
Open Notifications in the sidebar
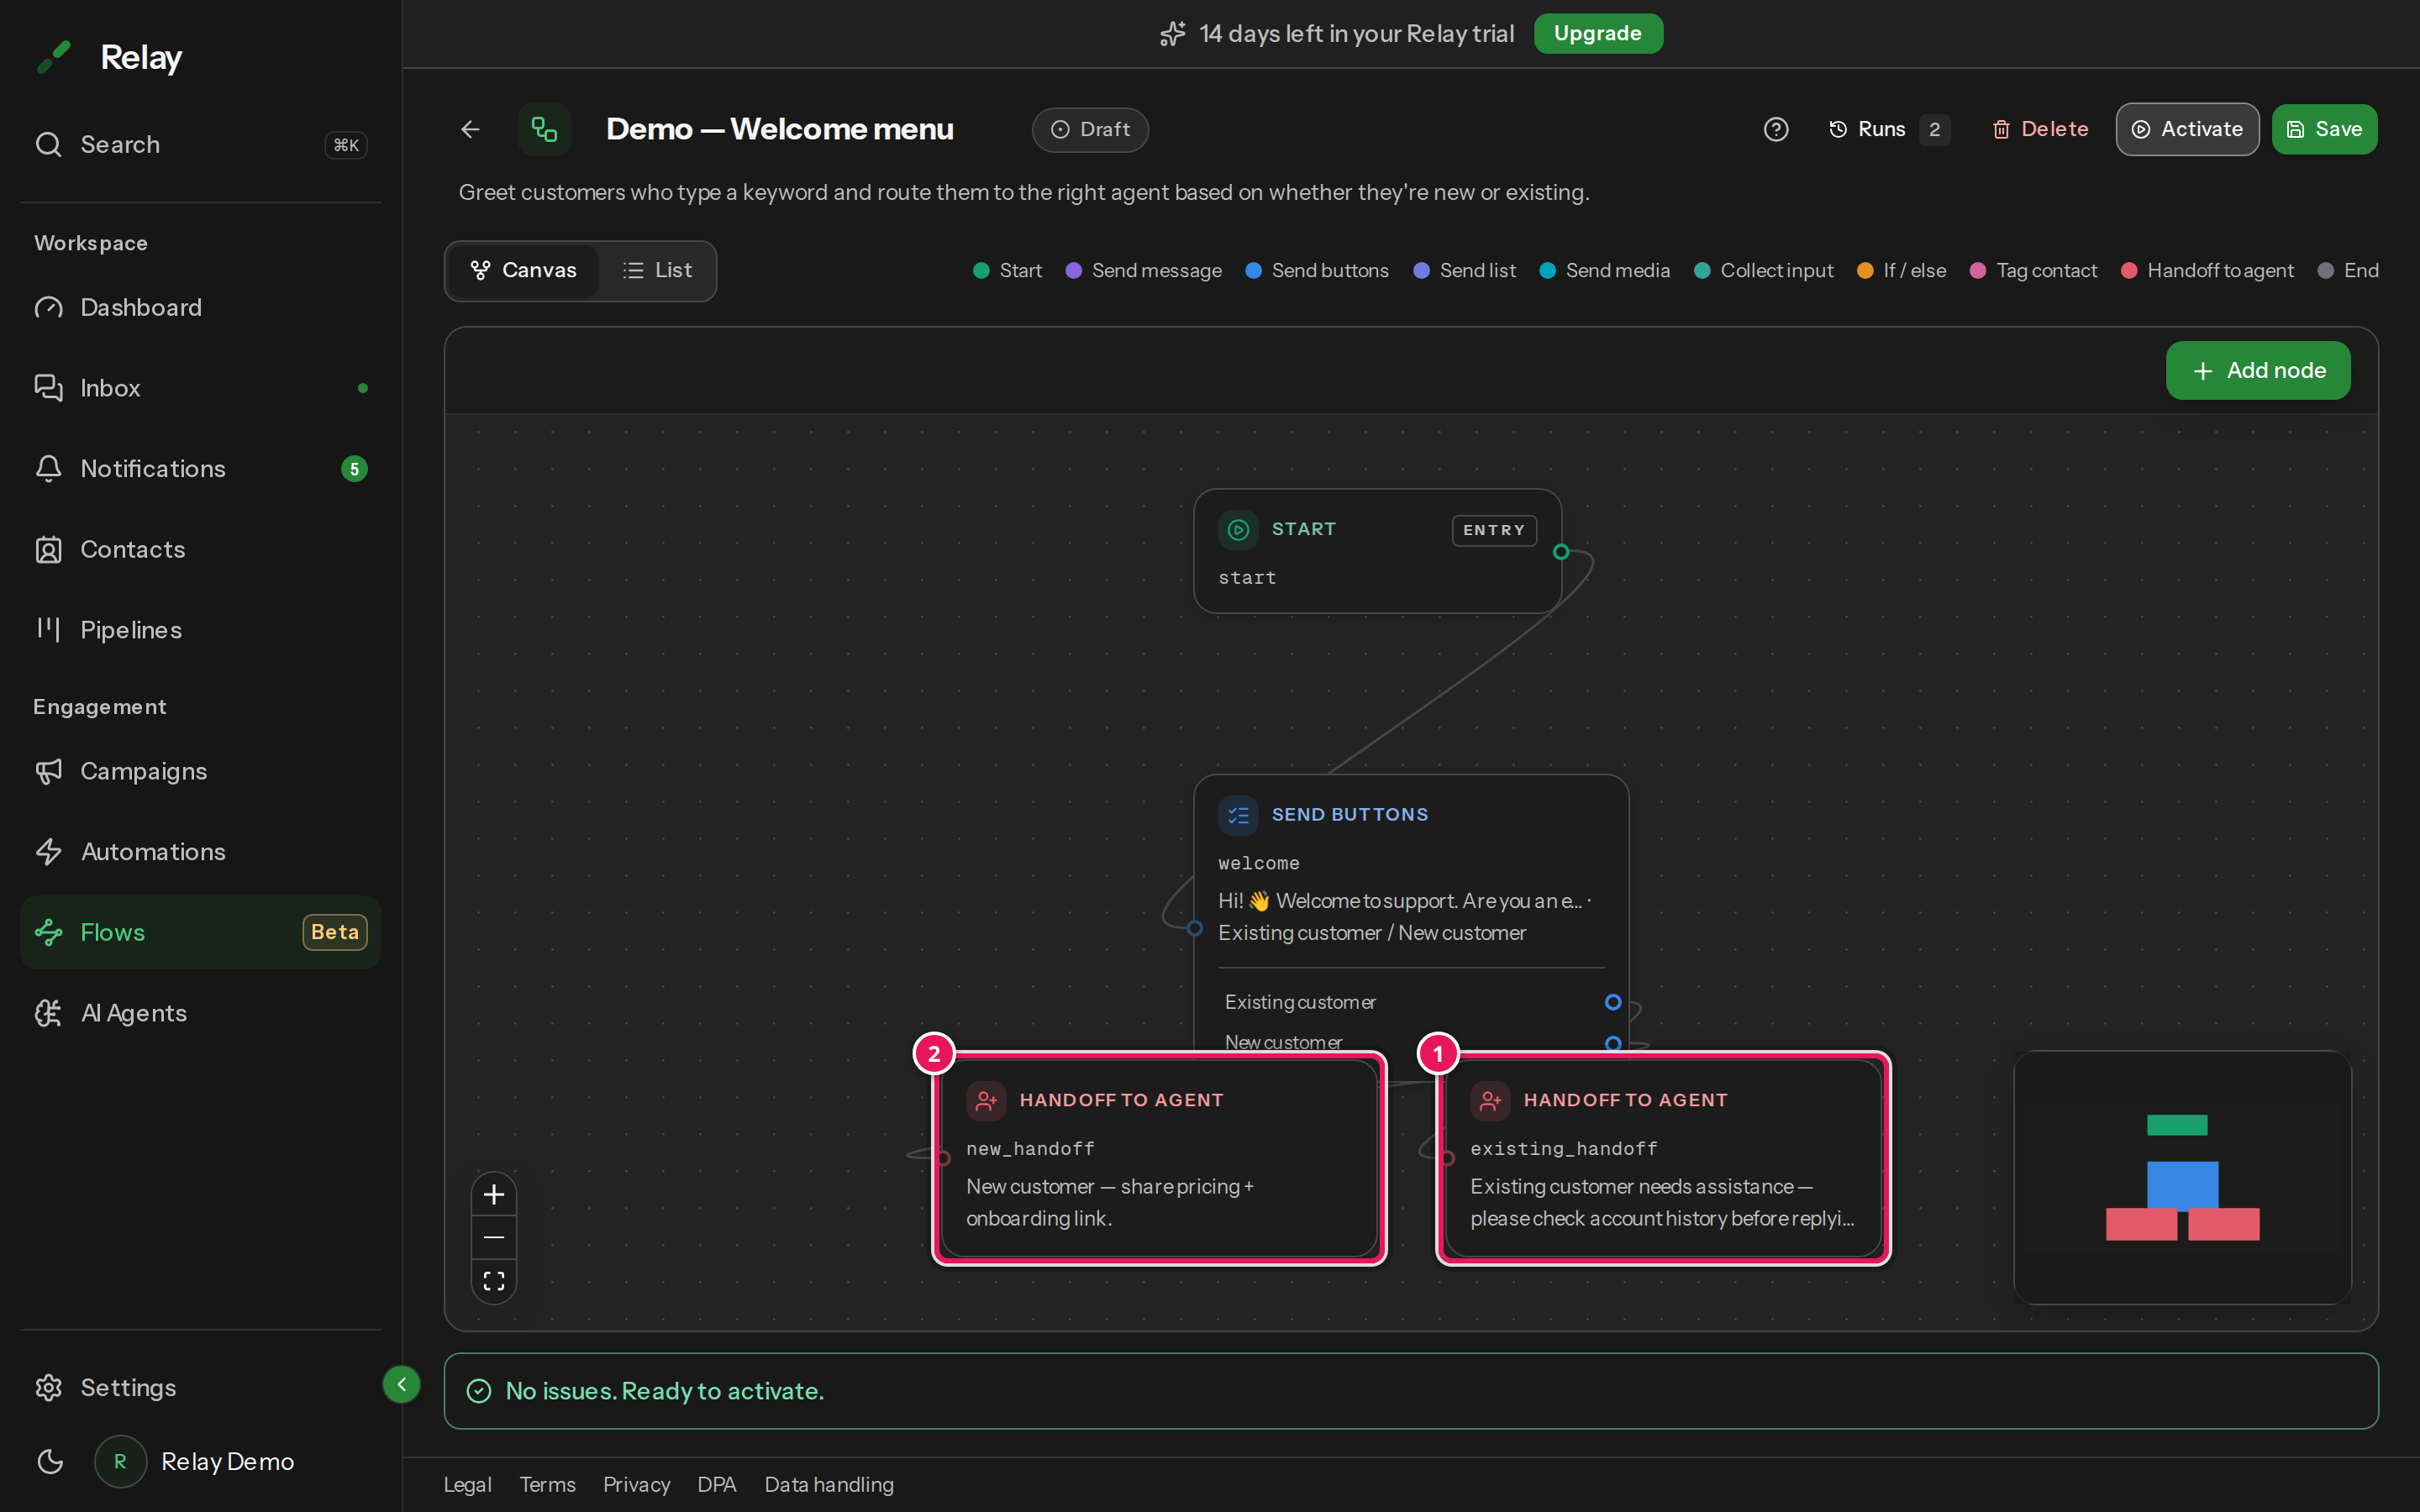200,468
